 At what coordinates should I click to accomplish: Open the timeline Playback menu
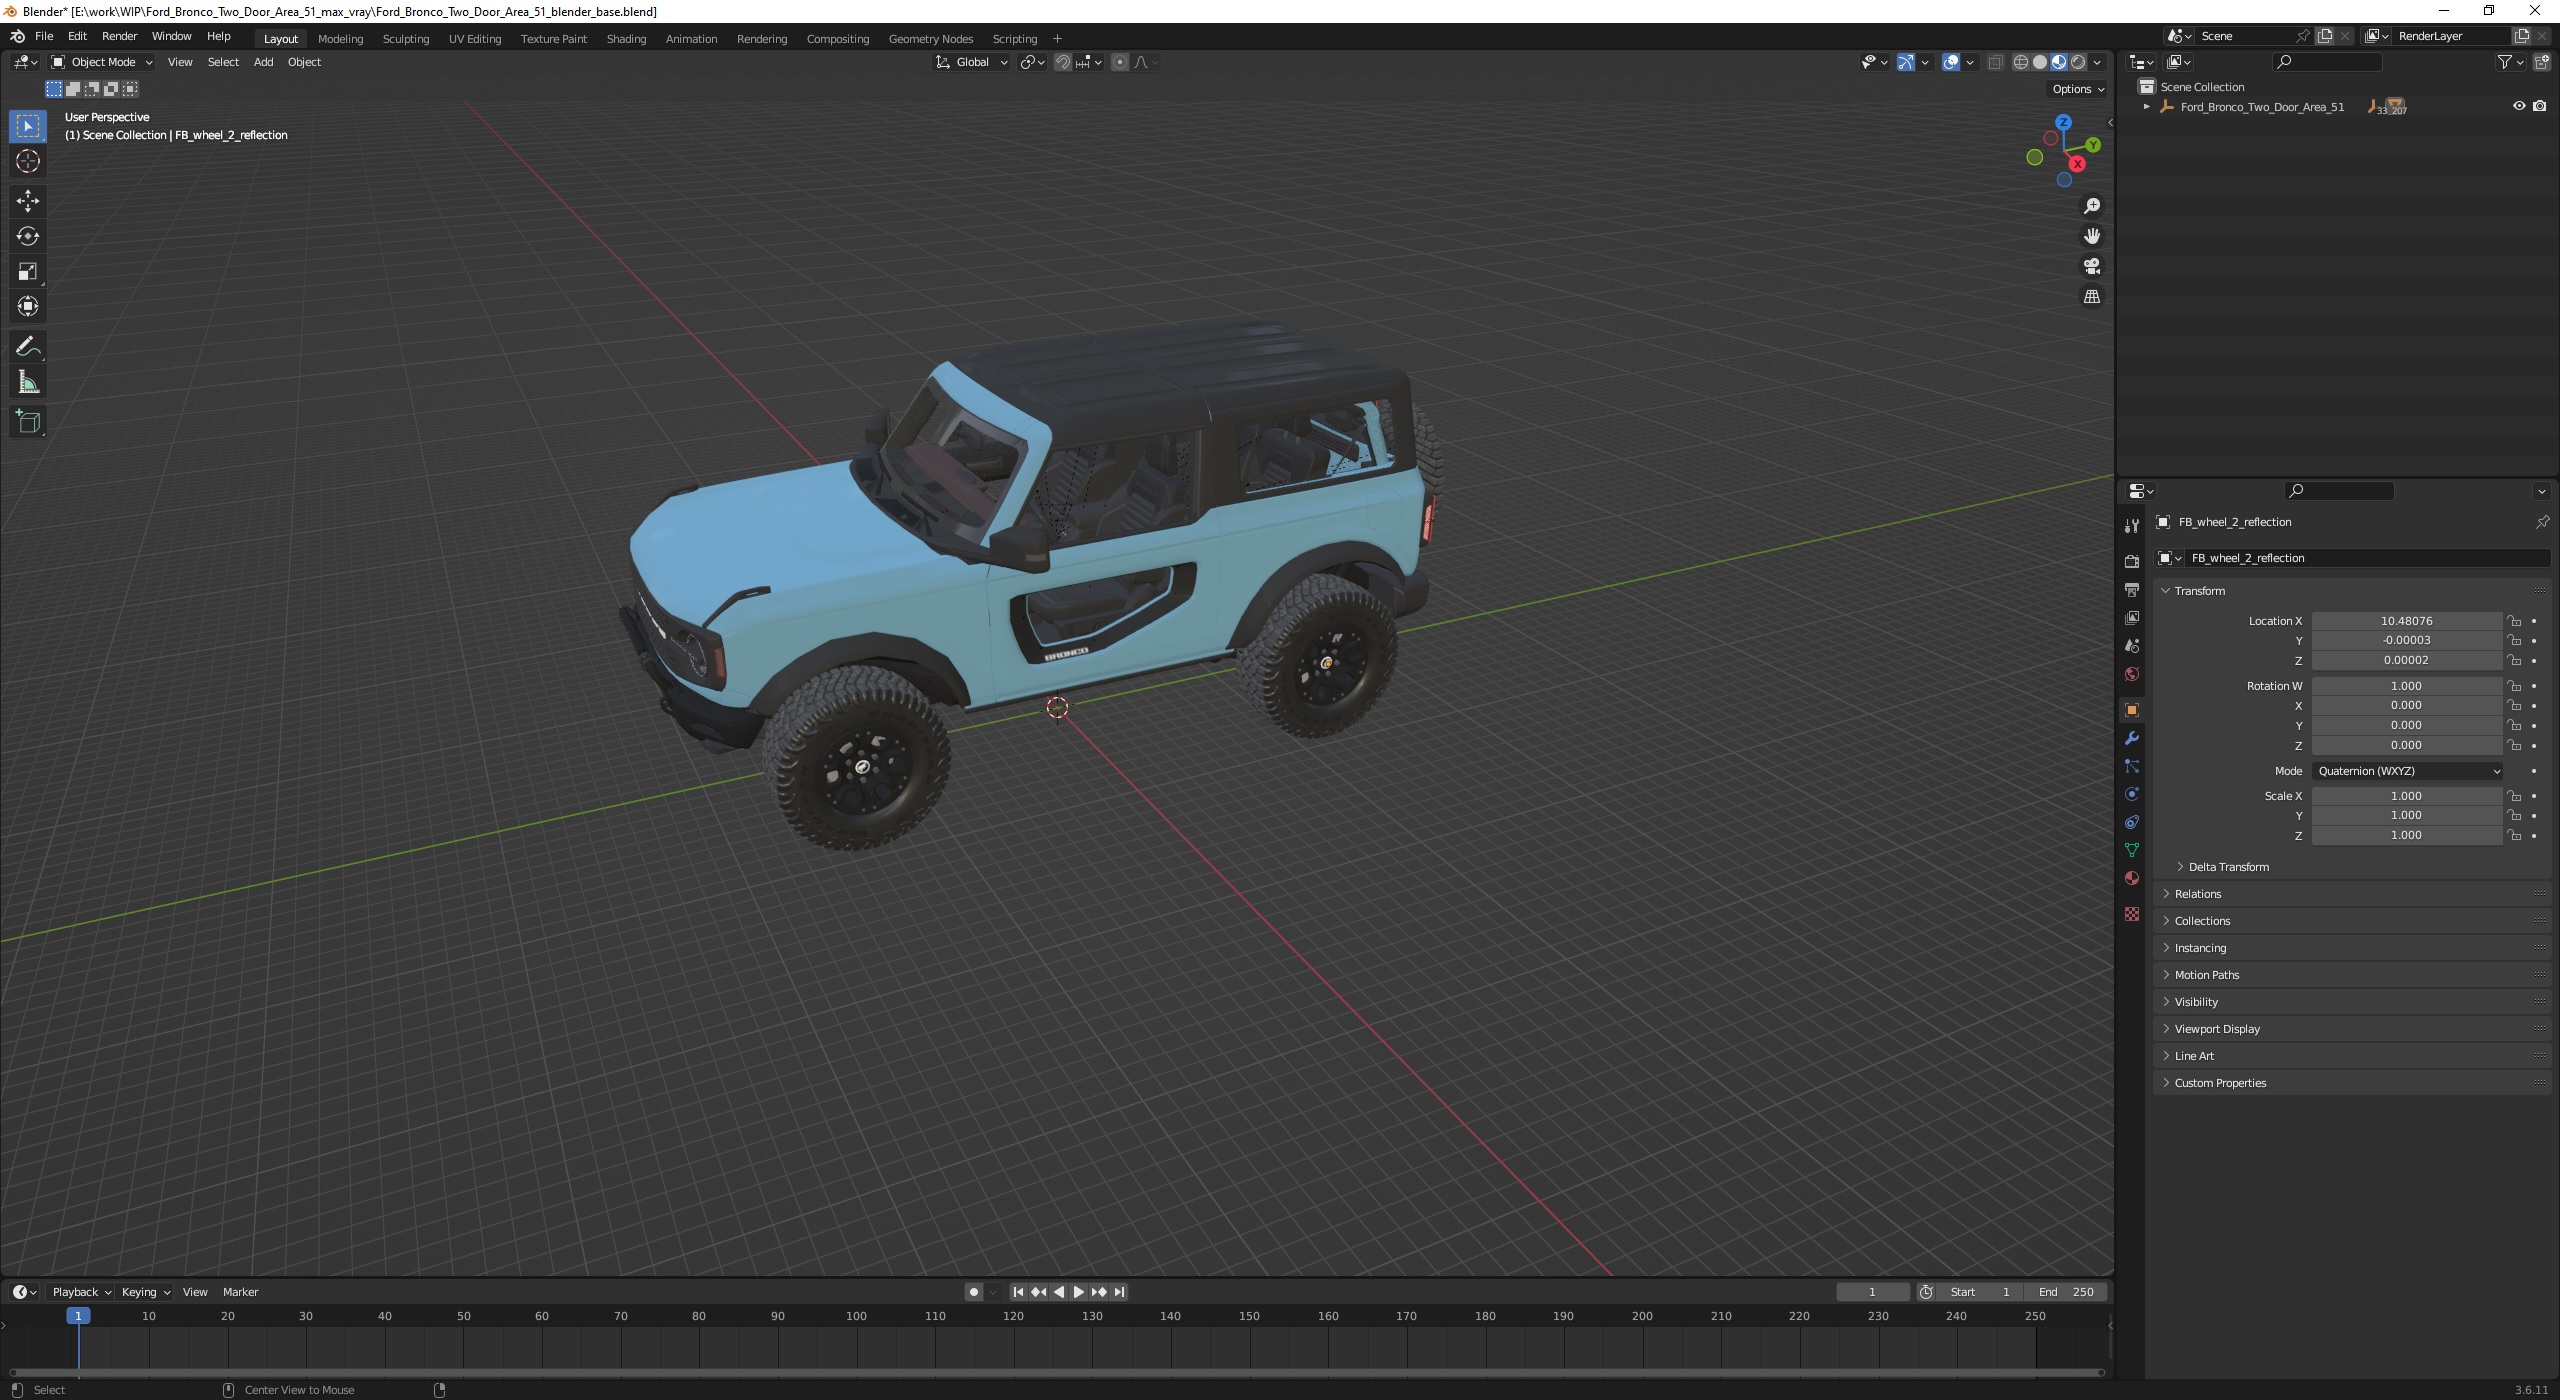[x=80, y=1292]
